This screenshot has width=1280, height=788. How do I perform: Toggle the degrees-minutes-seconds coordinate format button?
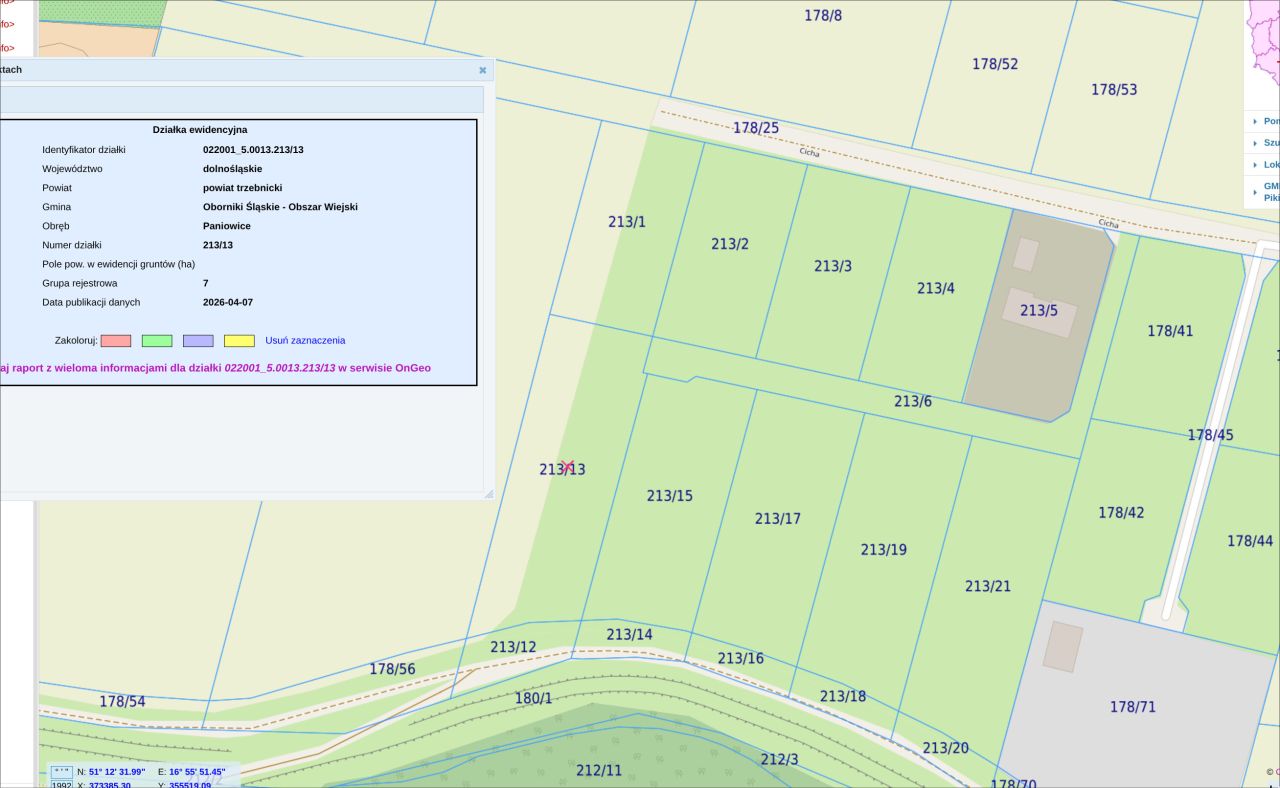[x=62, y=772]
